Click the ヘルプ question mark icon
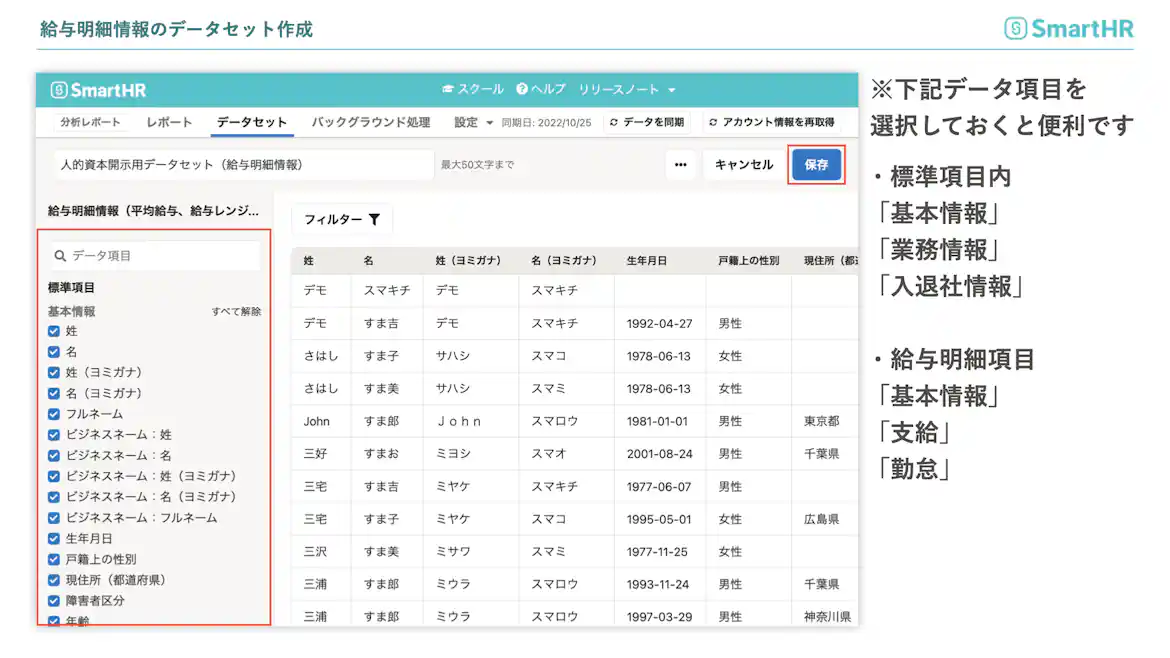Screen dimensions: 1170x658 522,88
